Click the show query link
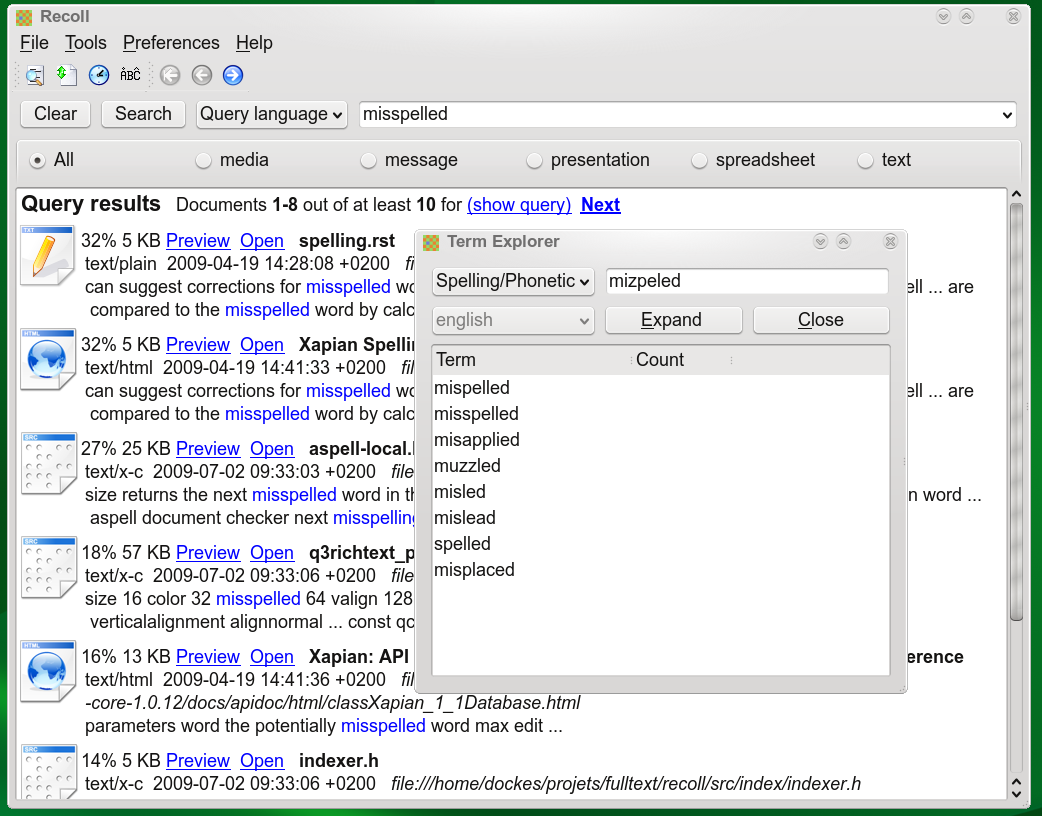The image size is (1042, 816). [519, 205]
